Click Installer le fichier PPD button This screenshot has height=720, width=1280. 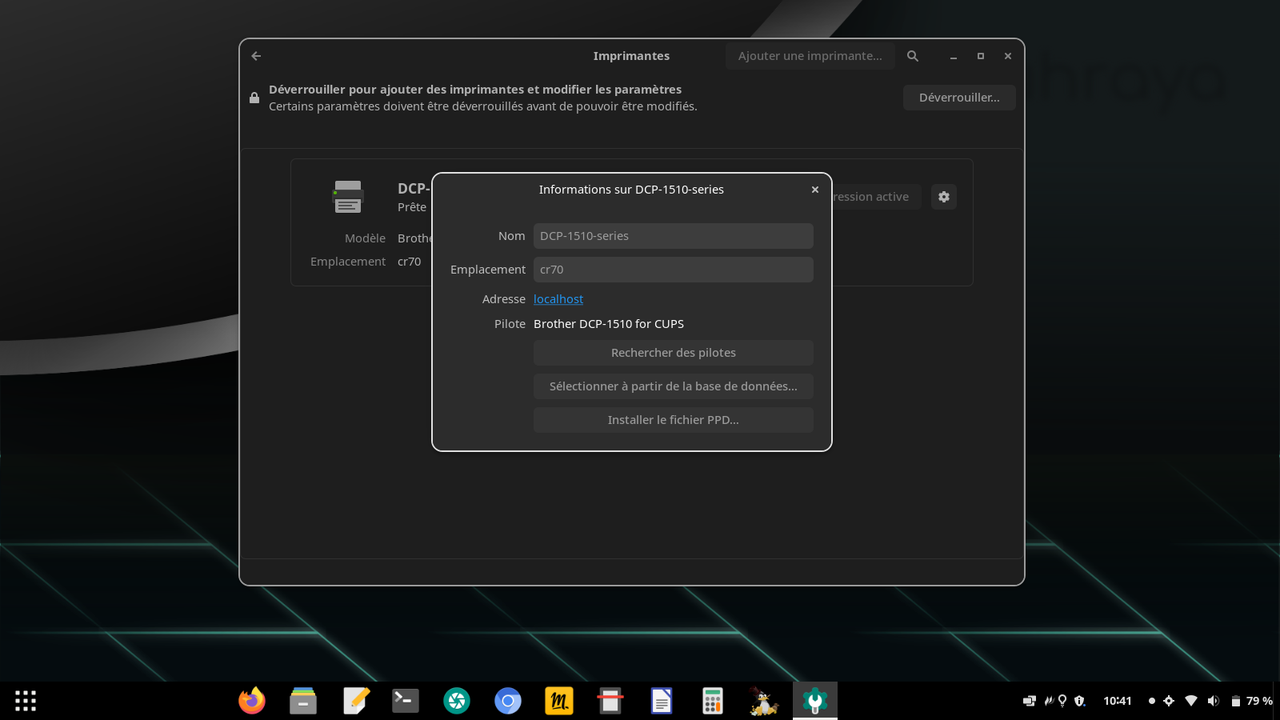(673, 420)
